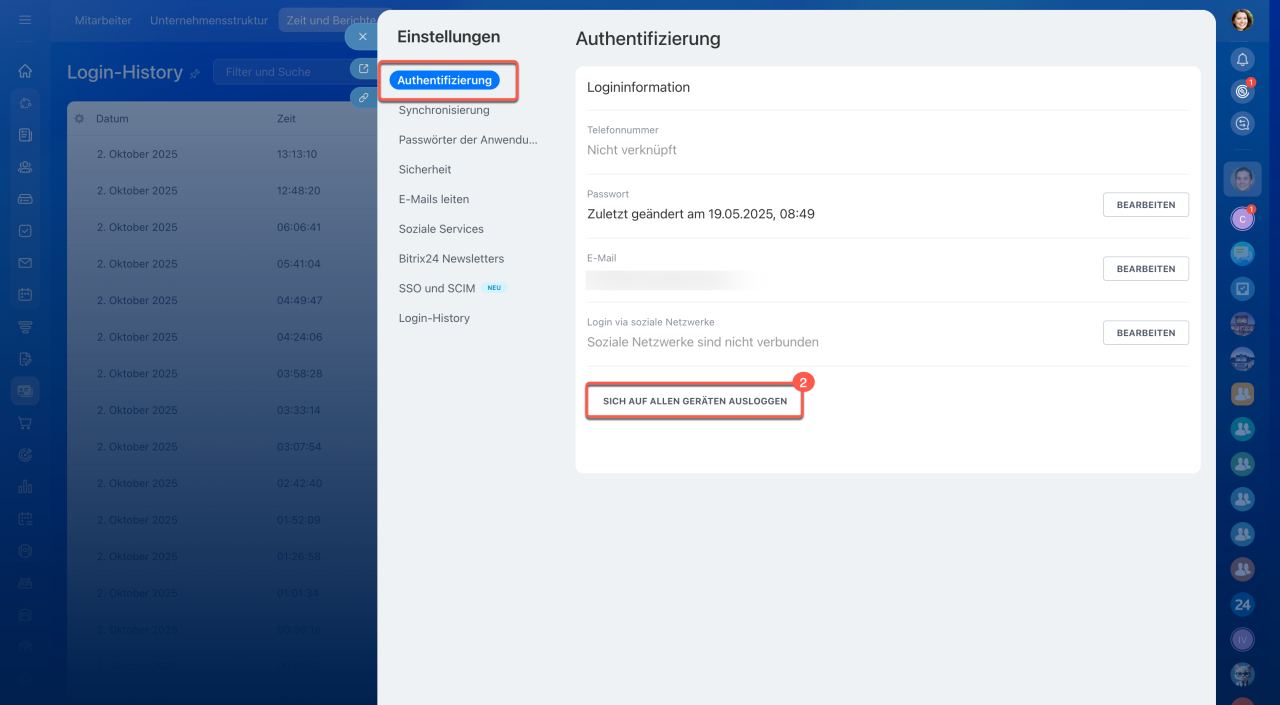Open the shopping cart icon in sidebar
1280x705 pixels.
click(x=25, y=423)
